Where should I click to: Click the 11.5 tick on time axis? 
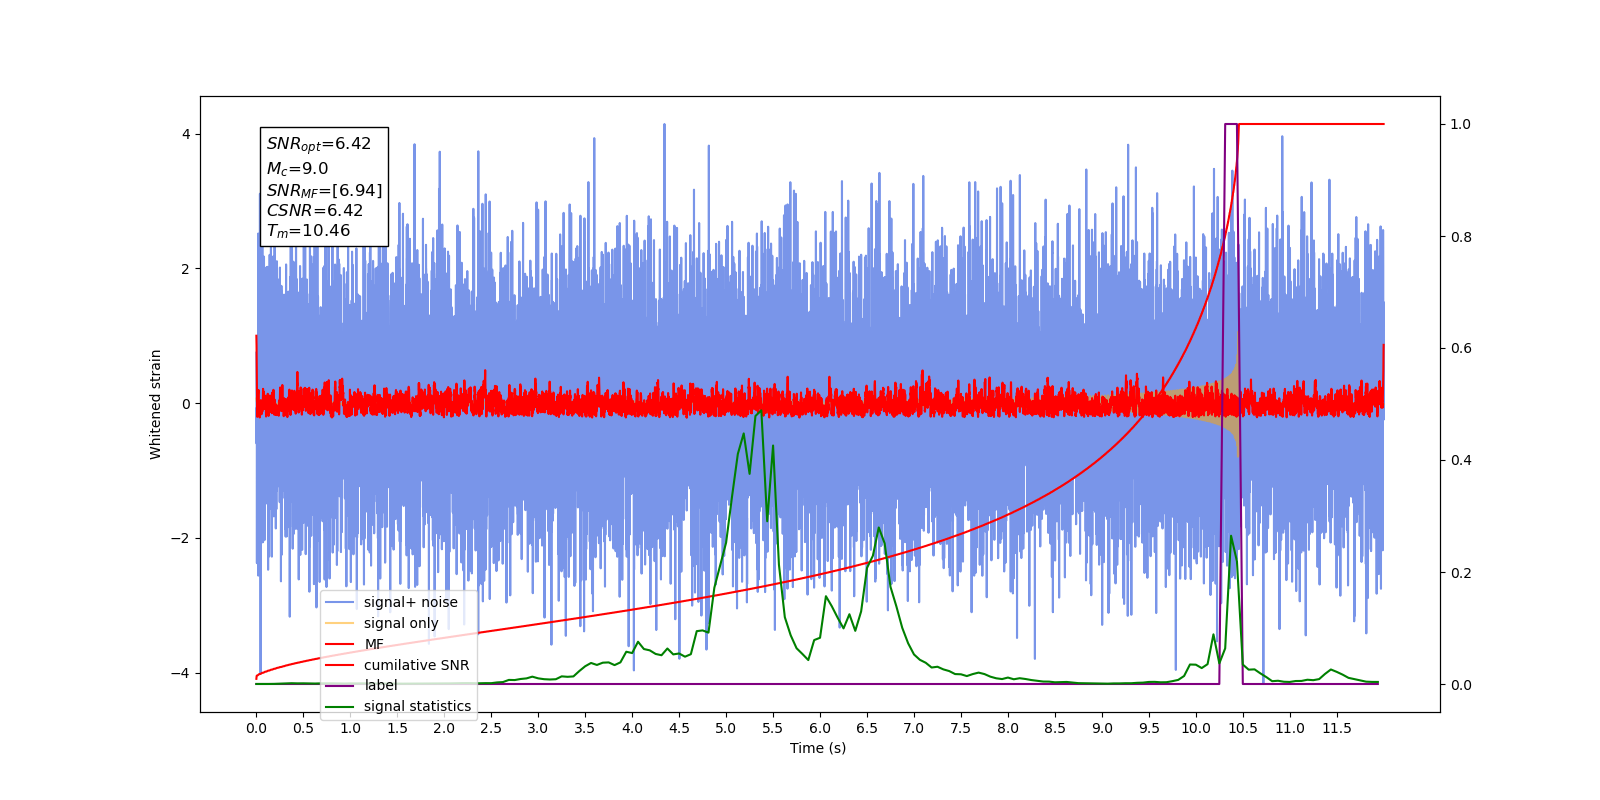(x=1337, y=728)
